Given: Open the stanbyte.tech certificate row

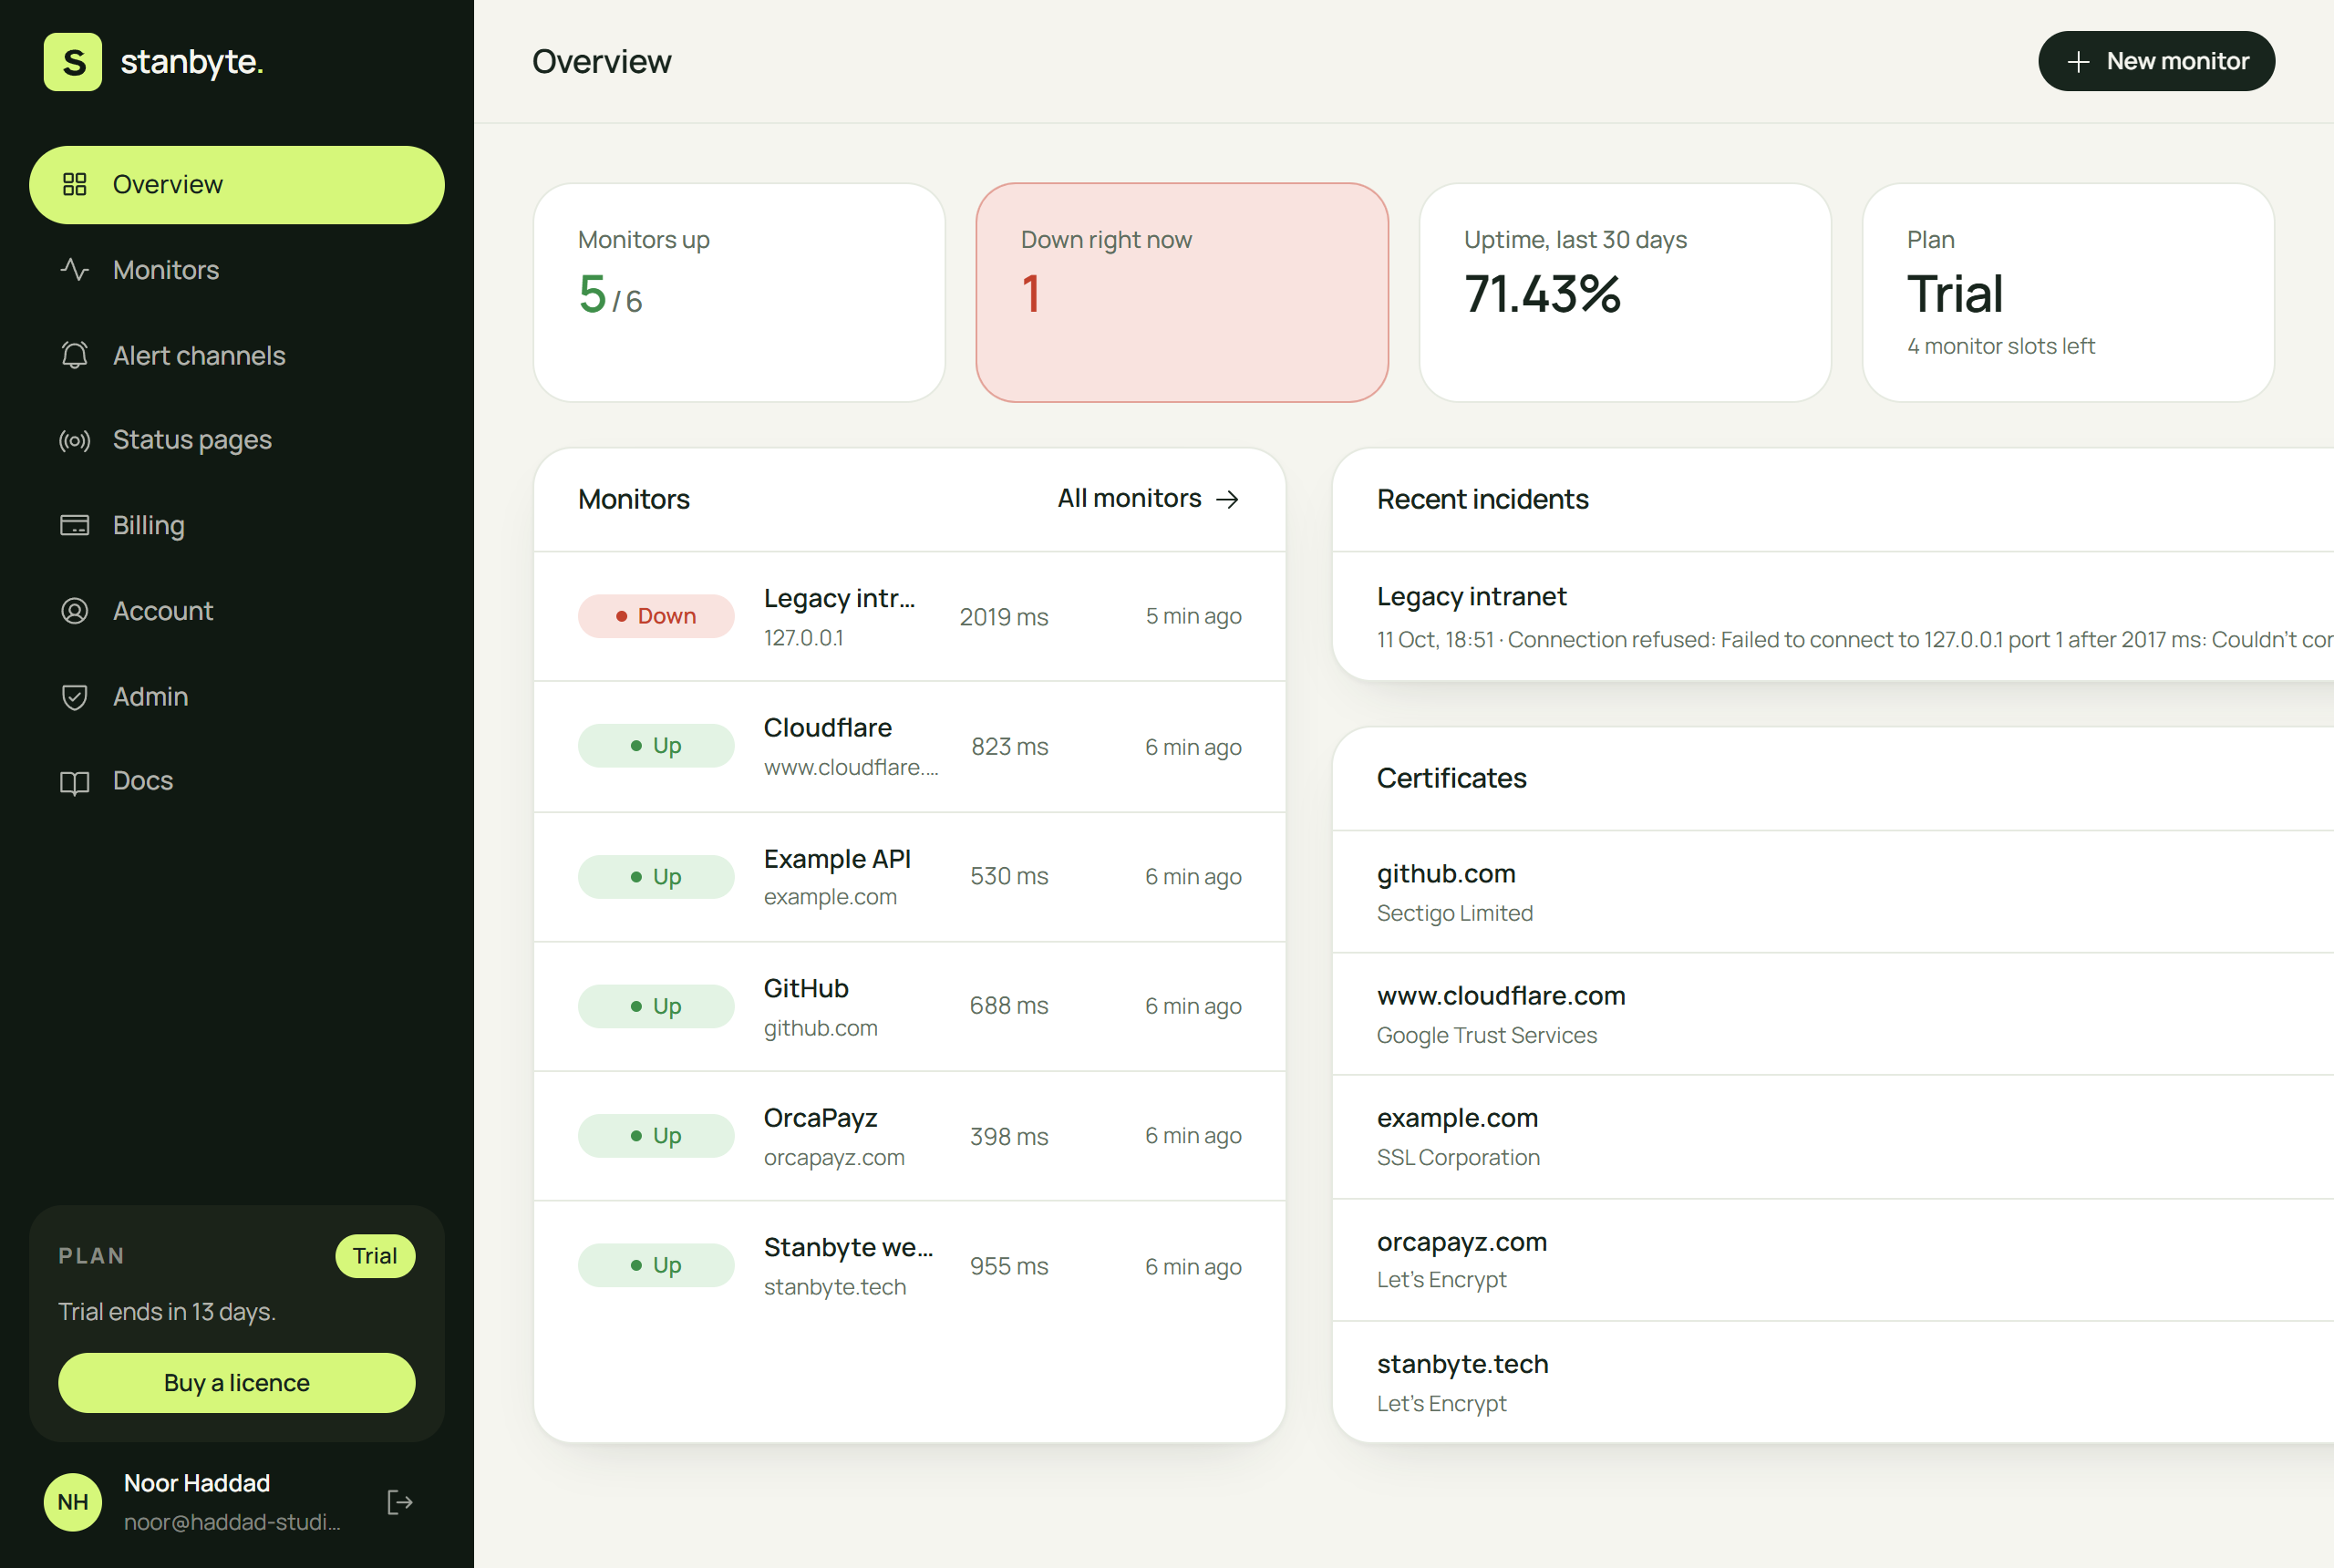Looking at the screenshot, I should (1833, 1382).
